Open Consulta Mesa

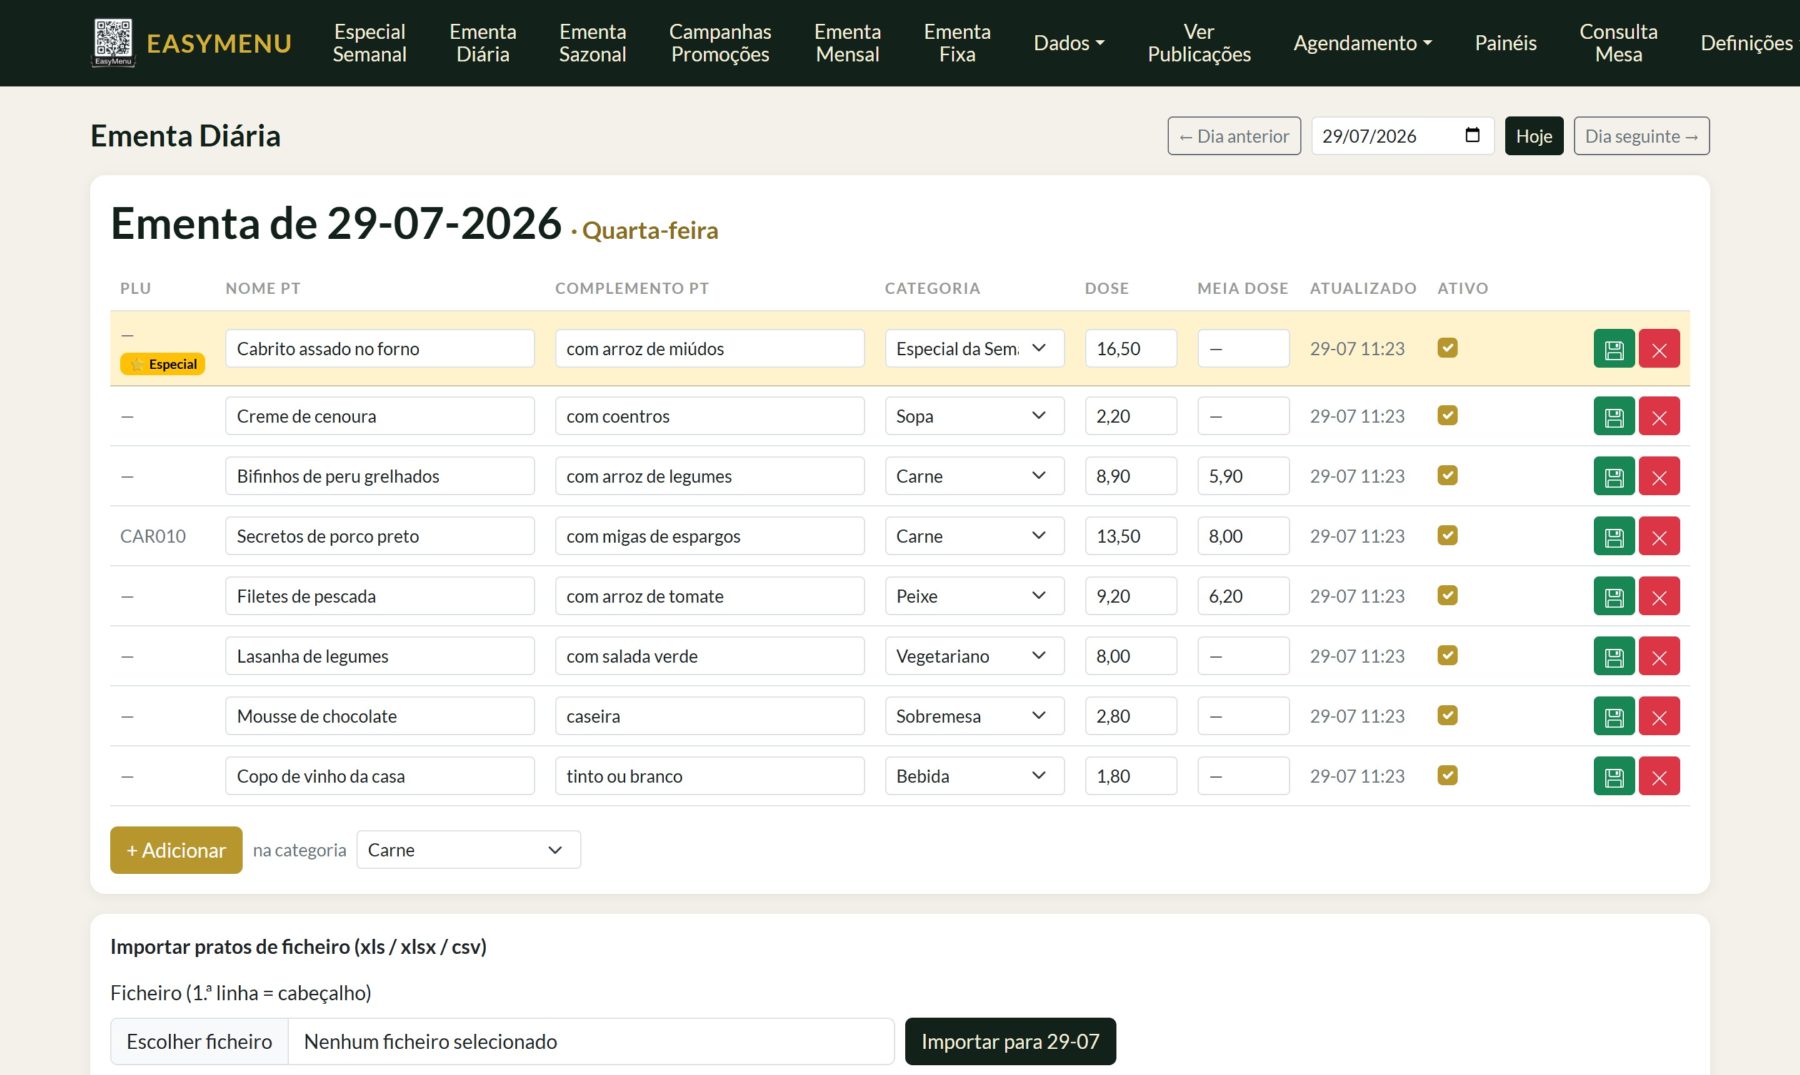coord(1618,43)
